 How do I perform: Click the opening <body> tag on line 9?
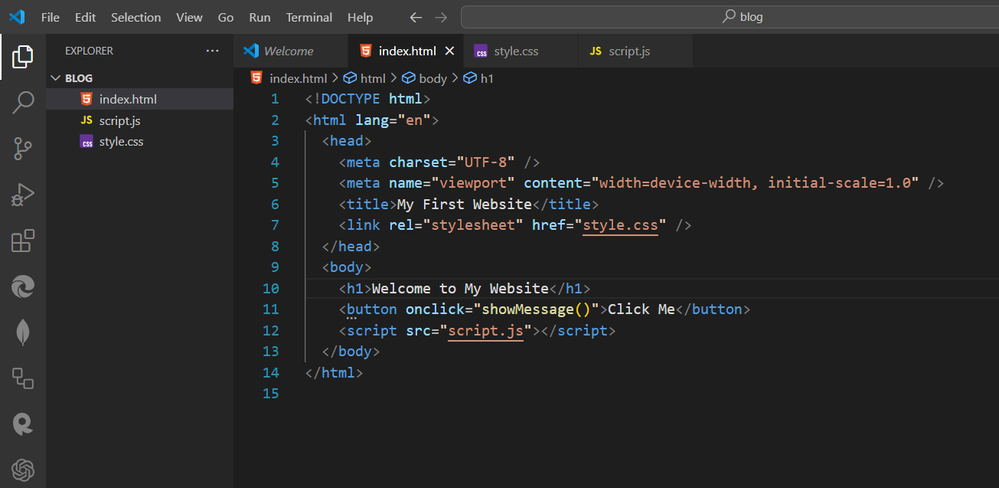coord(347,268)
